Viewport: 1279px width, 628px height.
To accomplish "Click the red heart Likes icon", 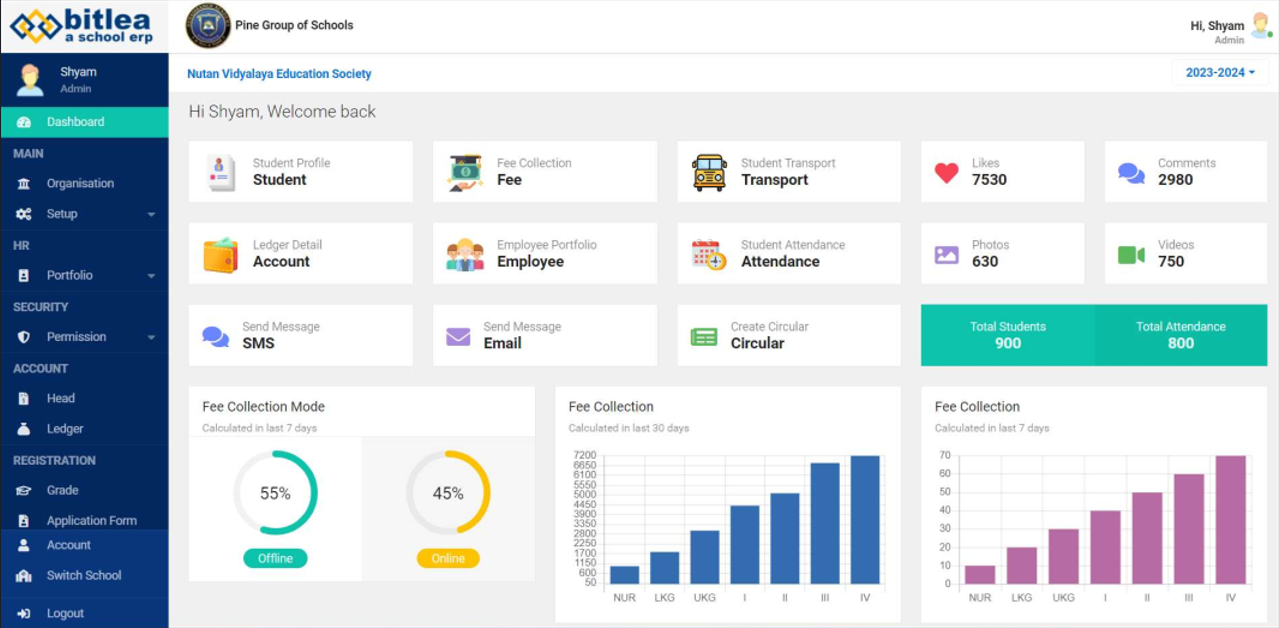I will click(x=946, y=172).
